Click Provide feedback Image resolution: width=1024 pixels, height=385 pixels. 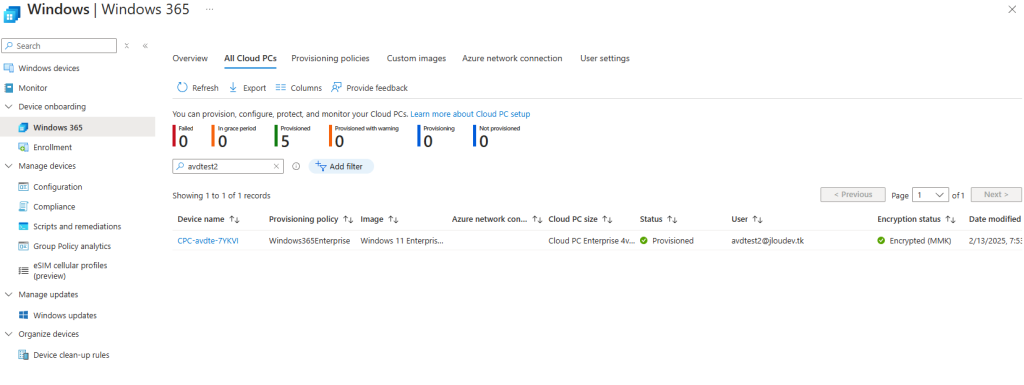coord(370,87)
